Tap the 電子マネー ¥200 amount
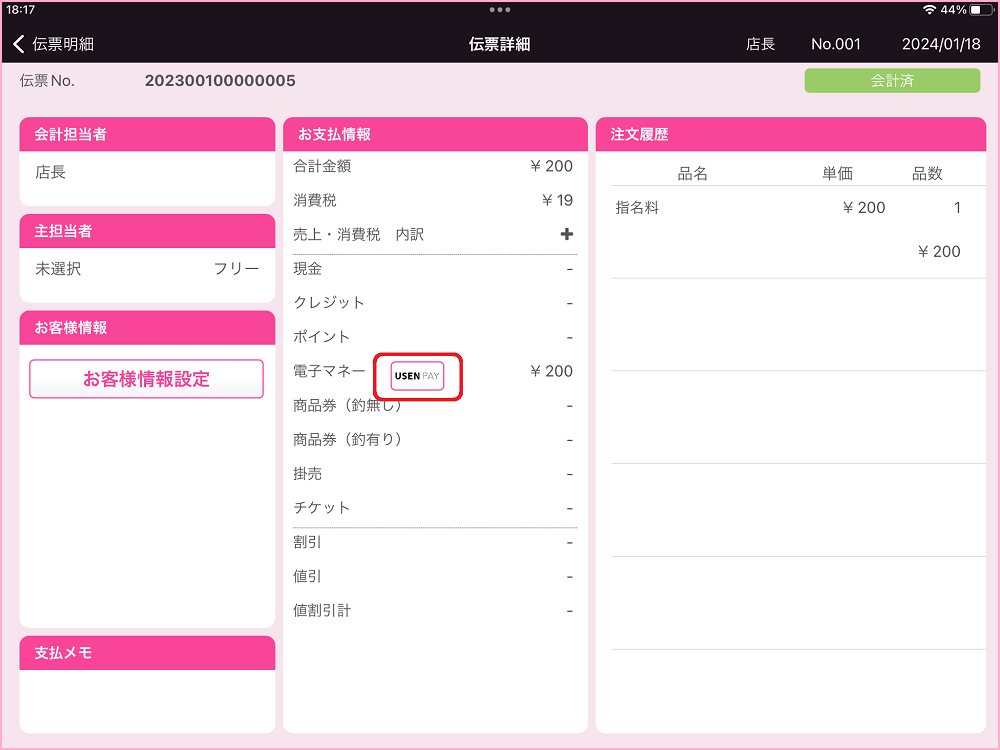This screenshot has width=1000, height=750. 551,371
